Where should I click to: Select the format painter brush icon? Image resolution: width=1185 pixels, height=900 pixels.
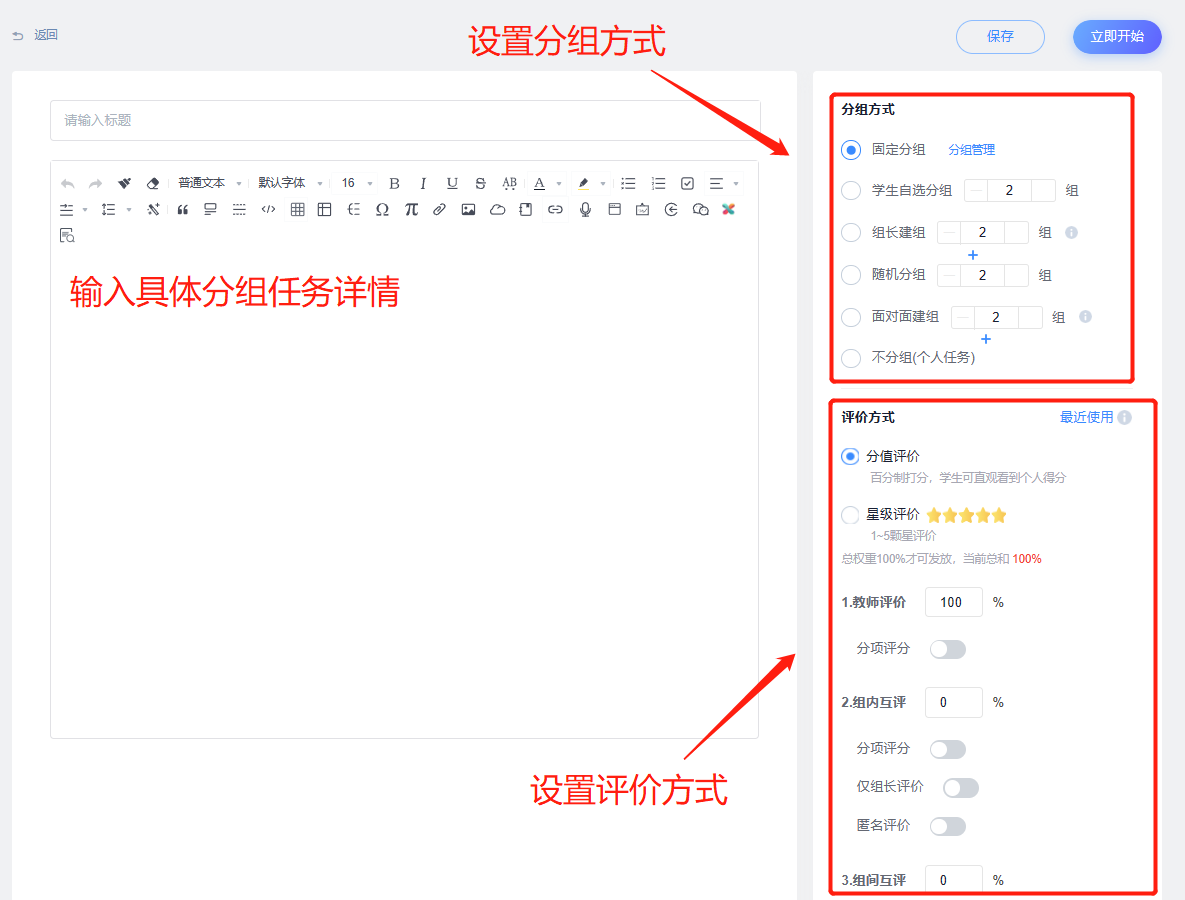tap(125, 183)
